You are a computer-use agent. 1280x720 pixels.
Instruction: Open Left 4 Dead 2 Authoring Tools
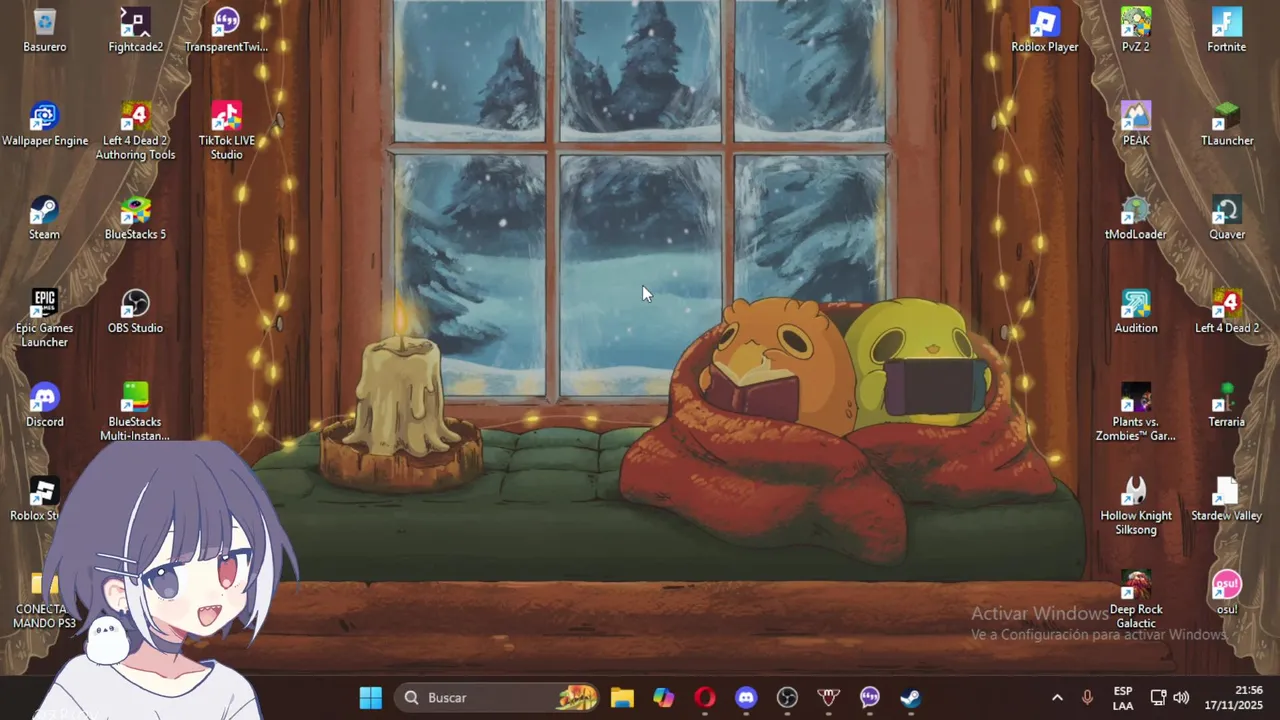135,131
